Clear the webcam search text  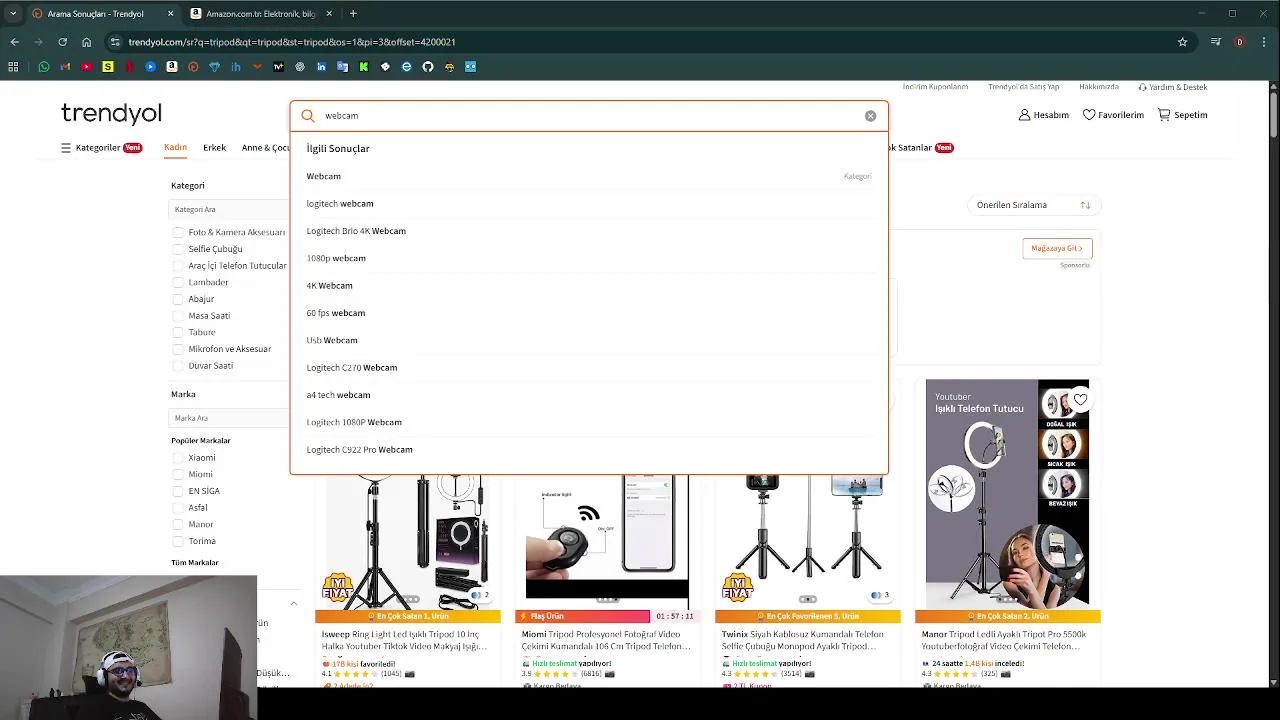click(870, 116)
